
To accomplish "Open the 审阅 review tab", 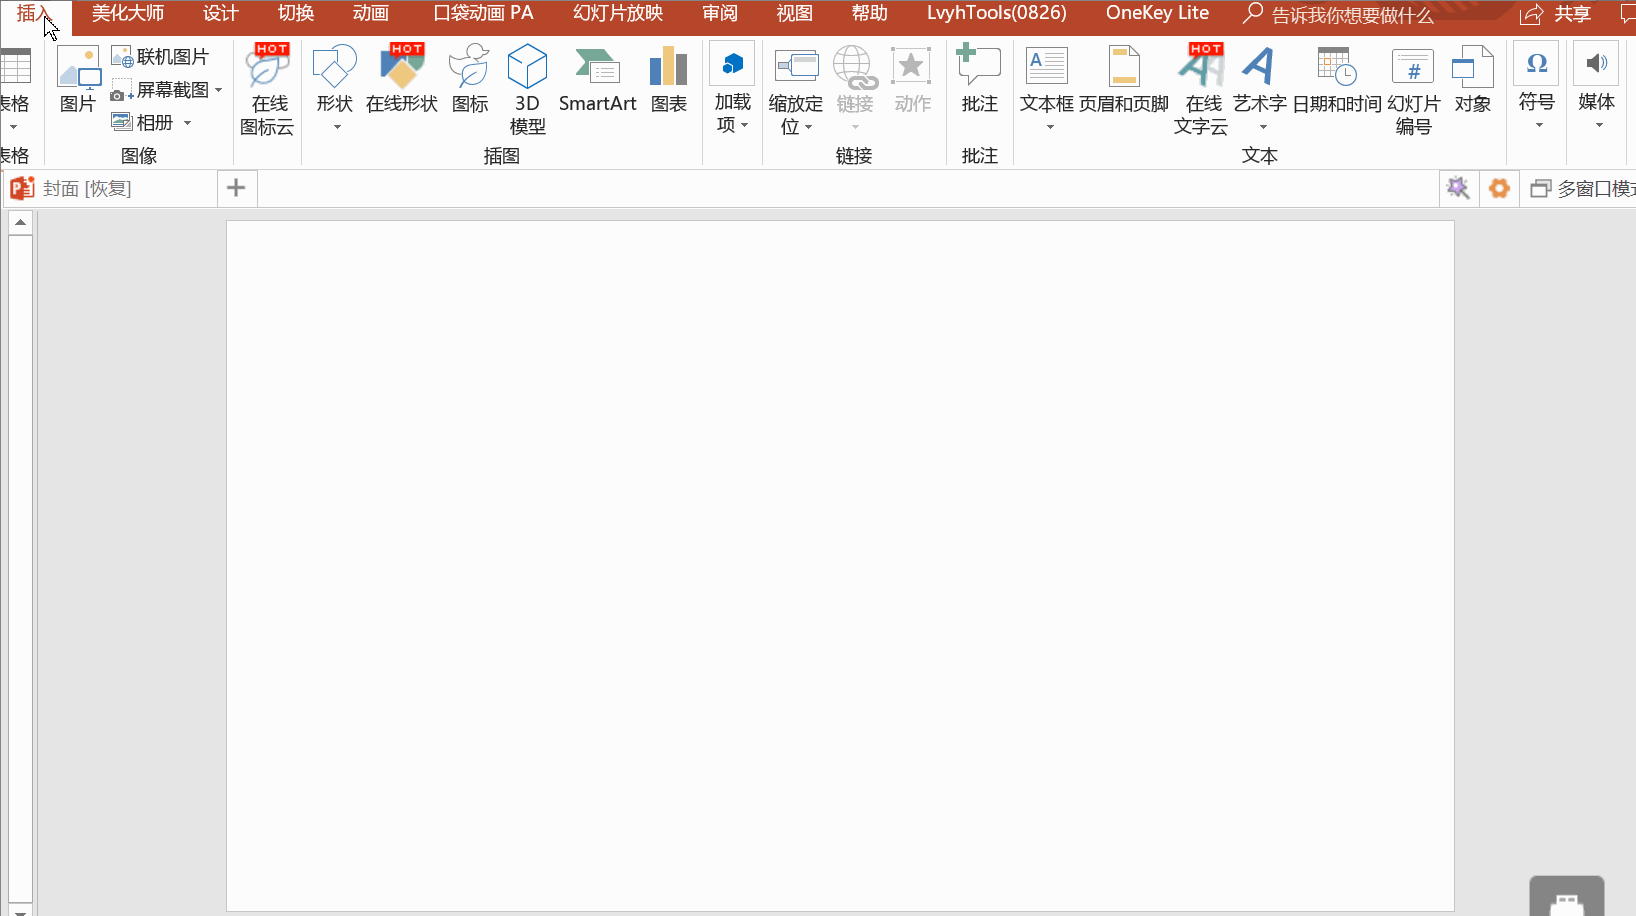I will 720,14.
